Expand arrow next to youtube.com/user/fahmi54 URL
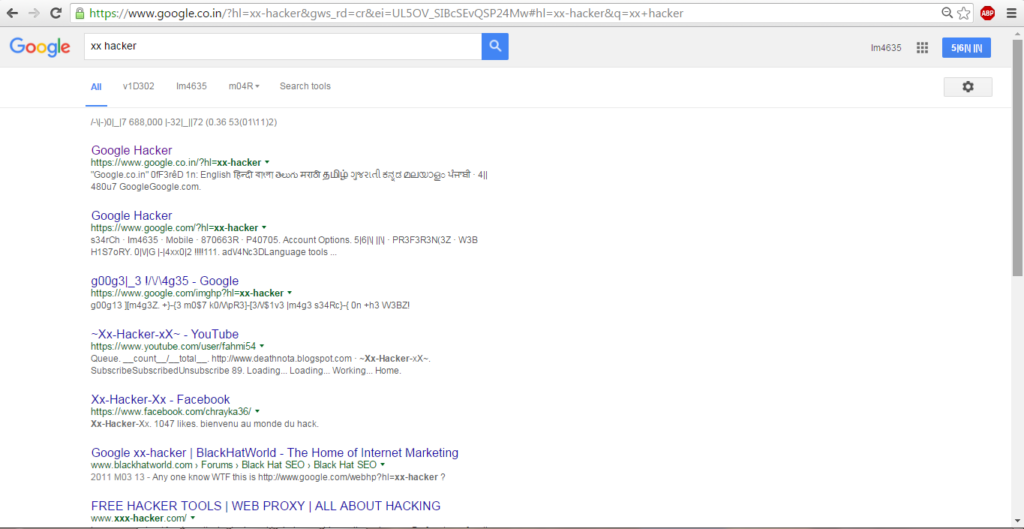Image resolution: width=1024 pixels, height=529 pixels. click(262, 346)
